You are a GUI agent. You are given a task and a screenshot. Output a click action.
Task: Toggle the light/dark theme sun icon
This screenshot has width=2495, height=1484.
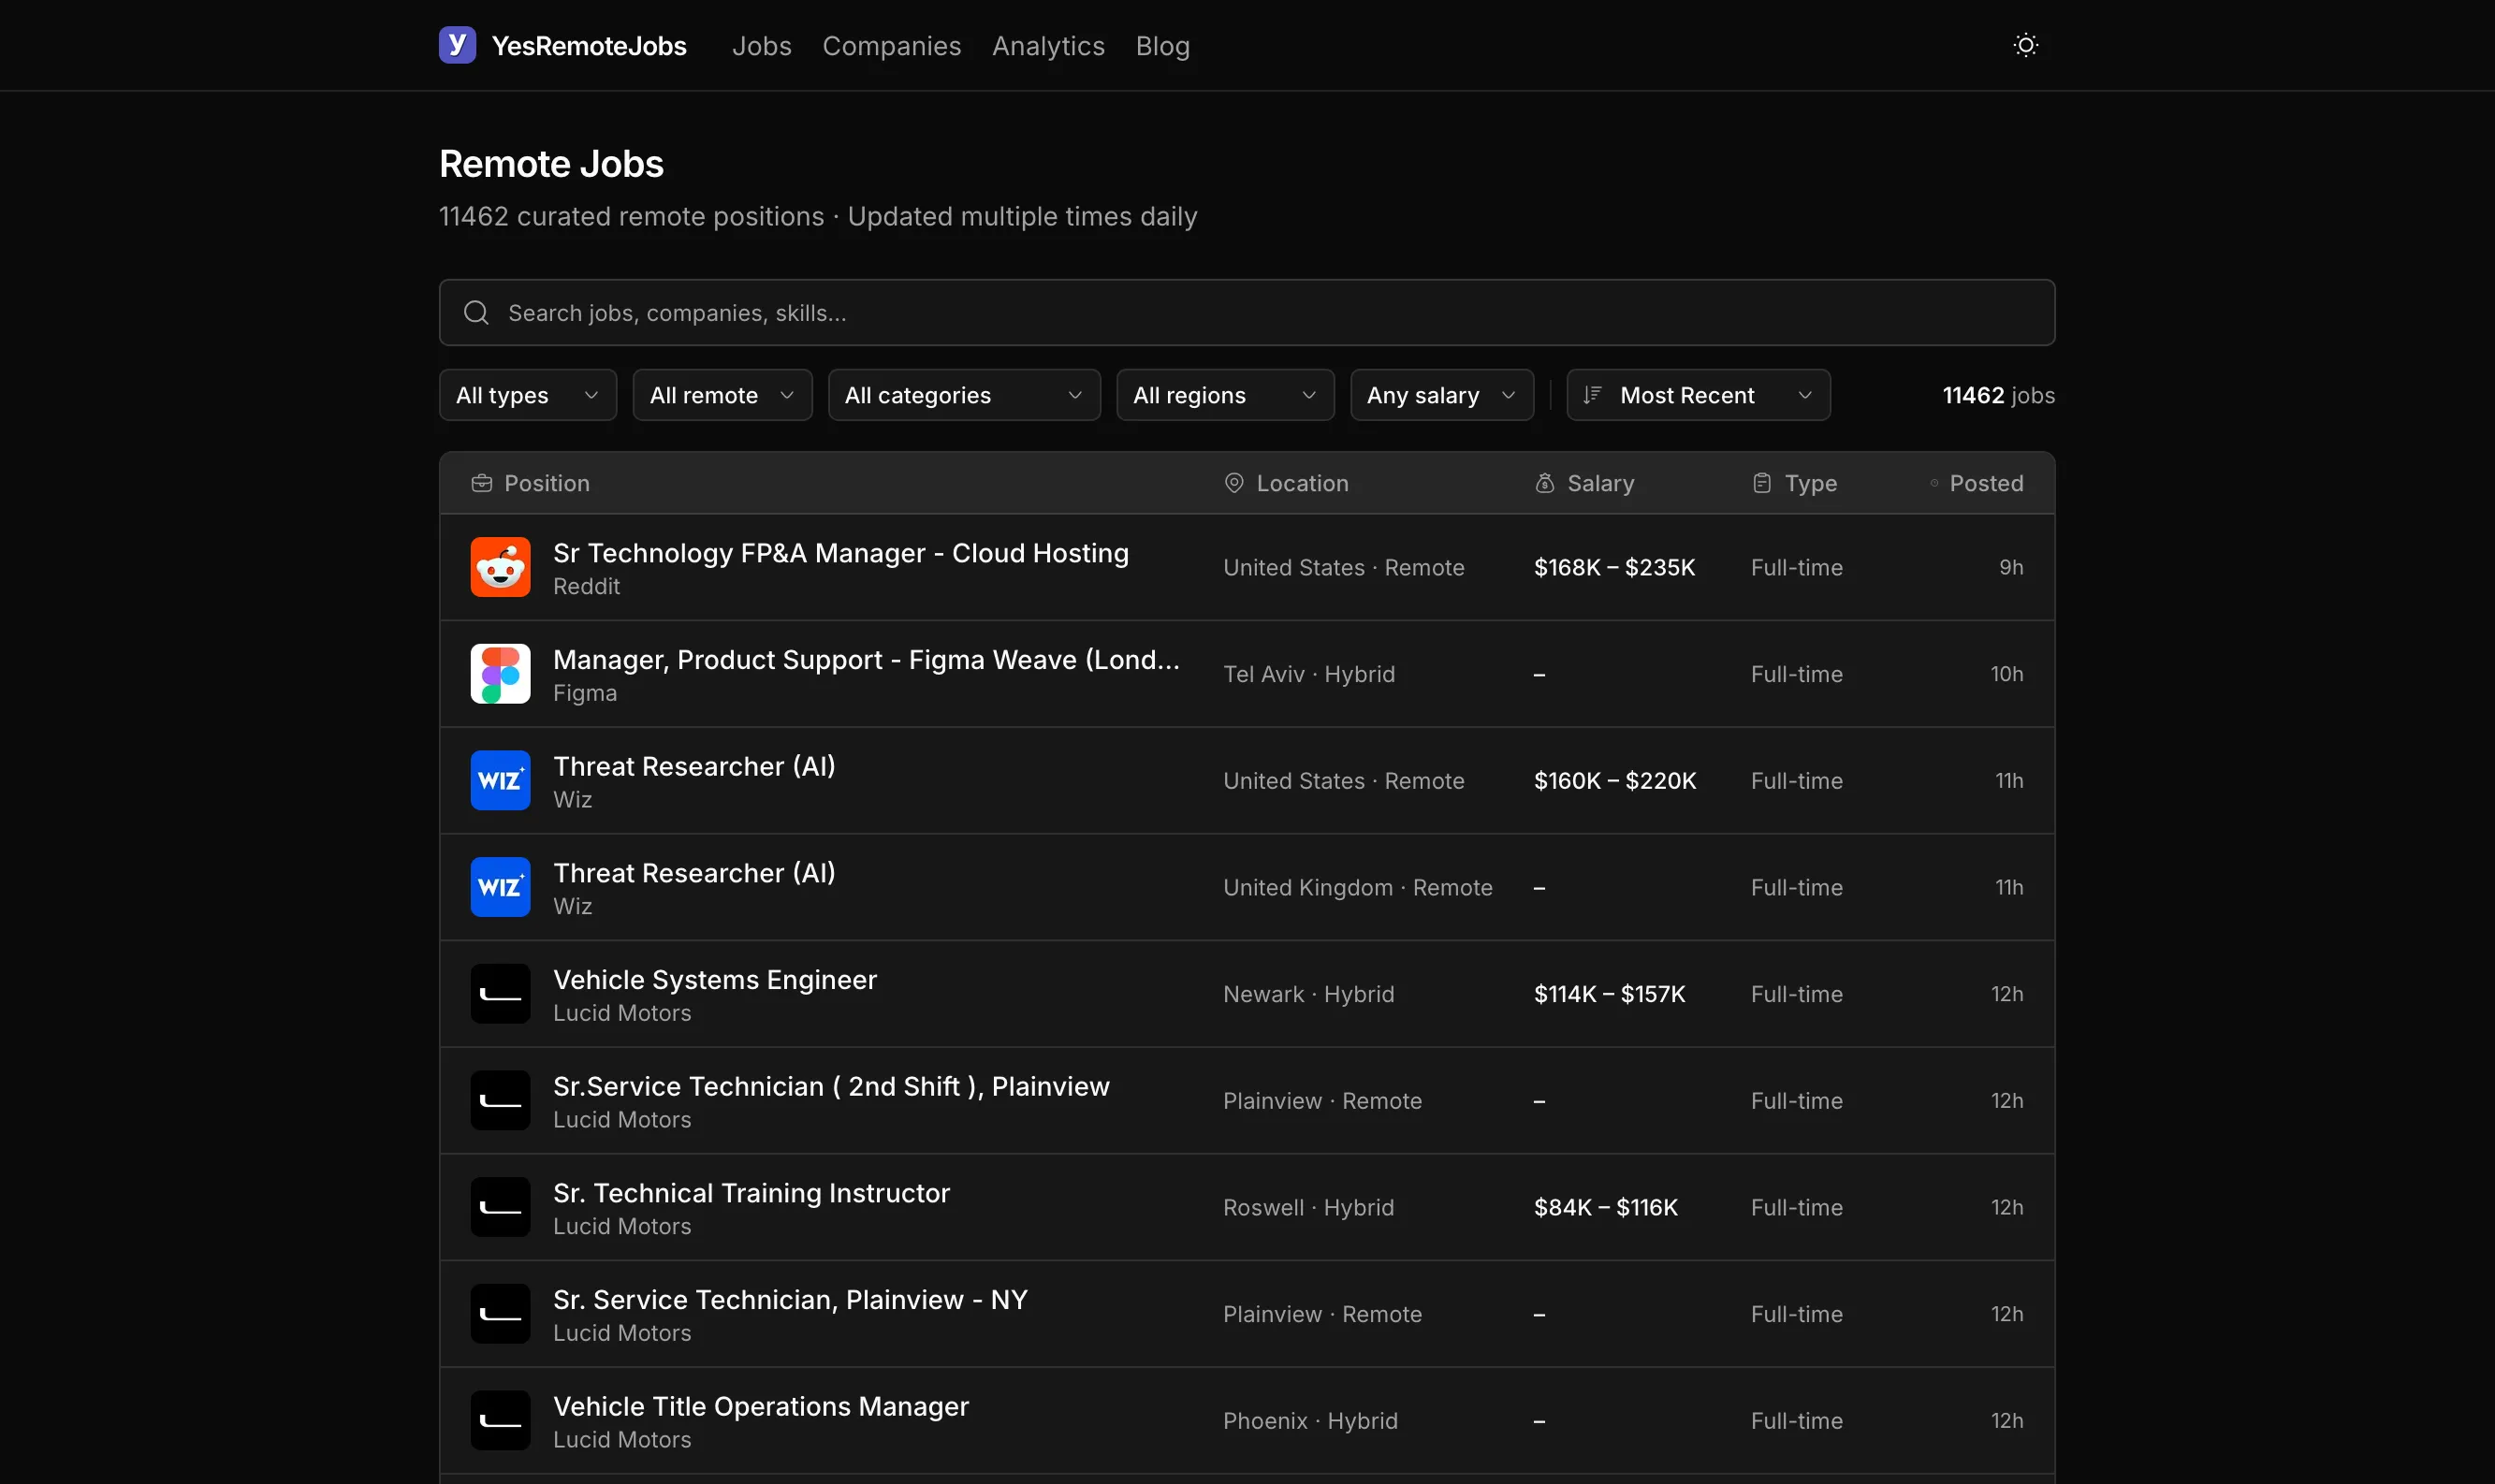click(x=2025, y=45)
